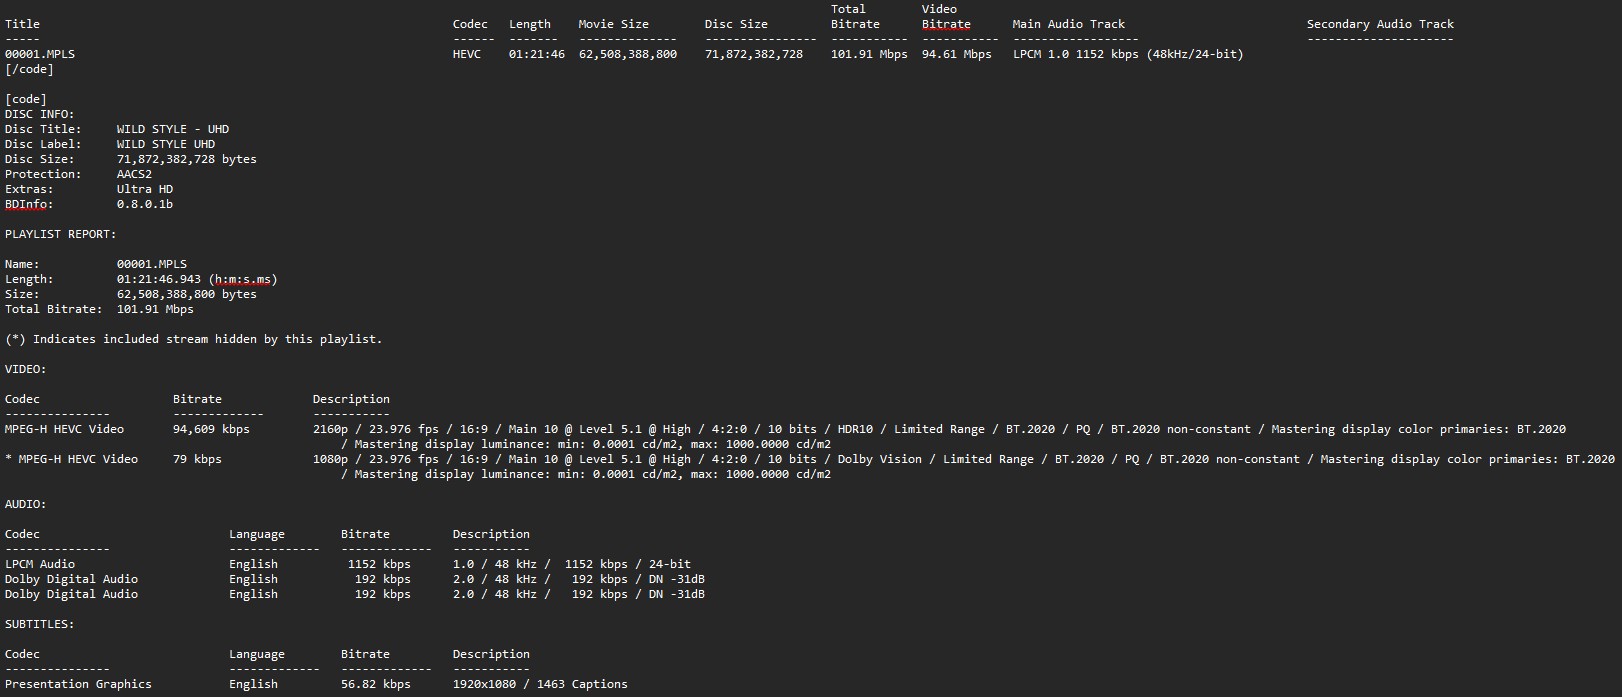Screen dimensions: 1622x697
Task: Click the AACS2 protection value
Action: (x=134, y=174)
